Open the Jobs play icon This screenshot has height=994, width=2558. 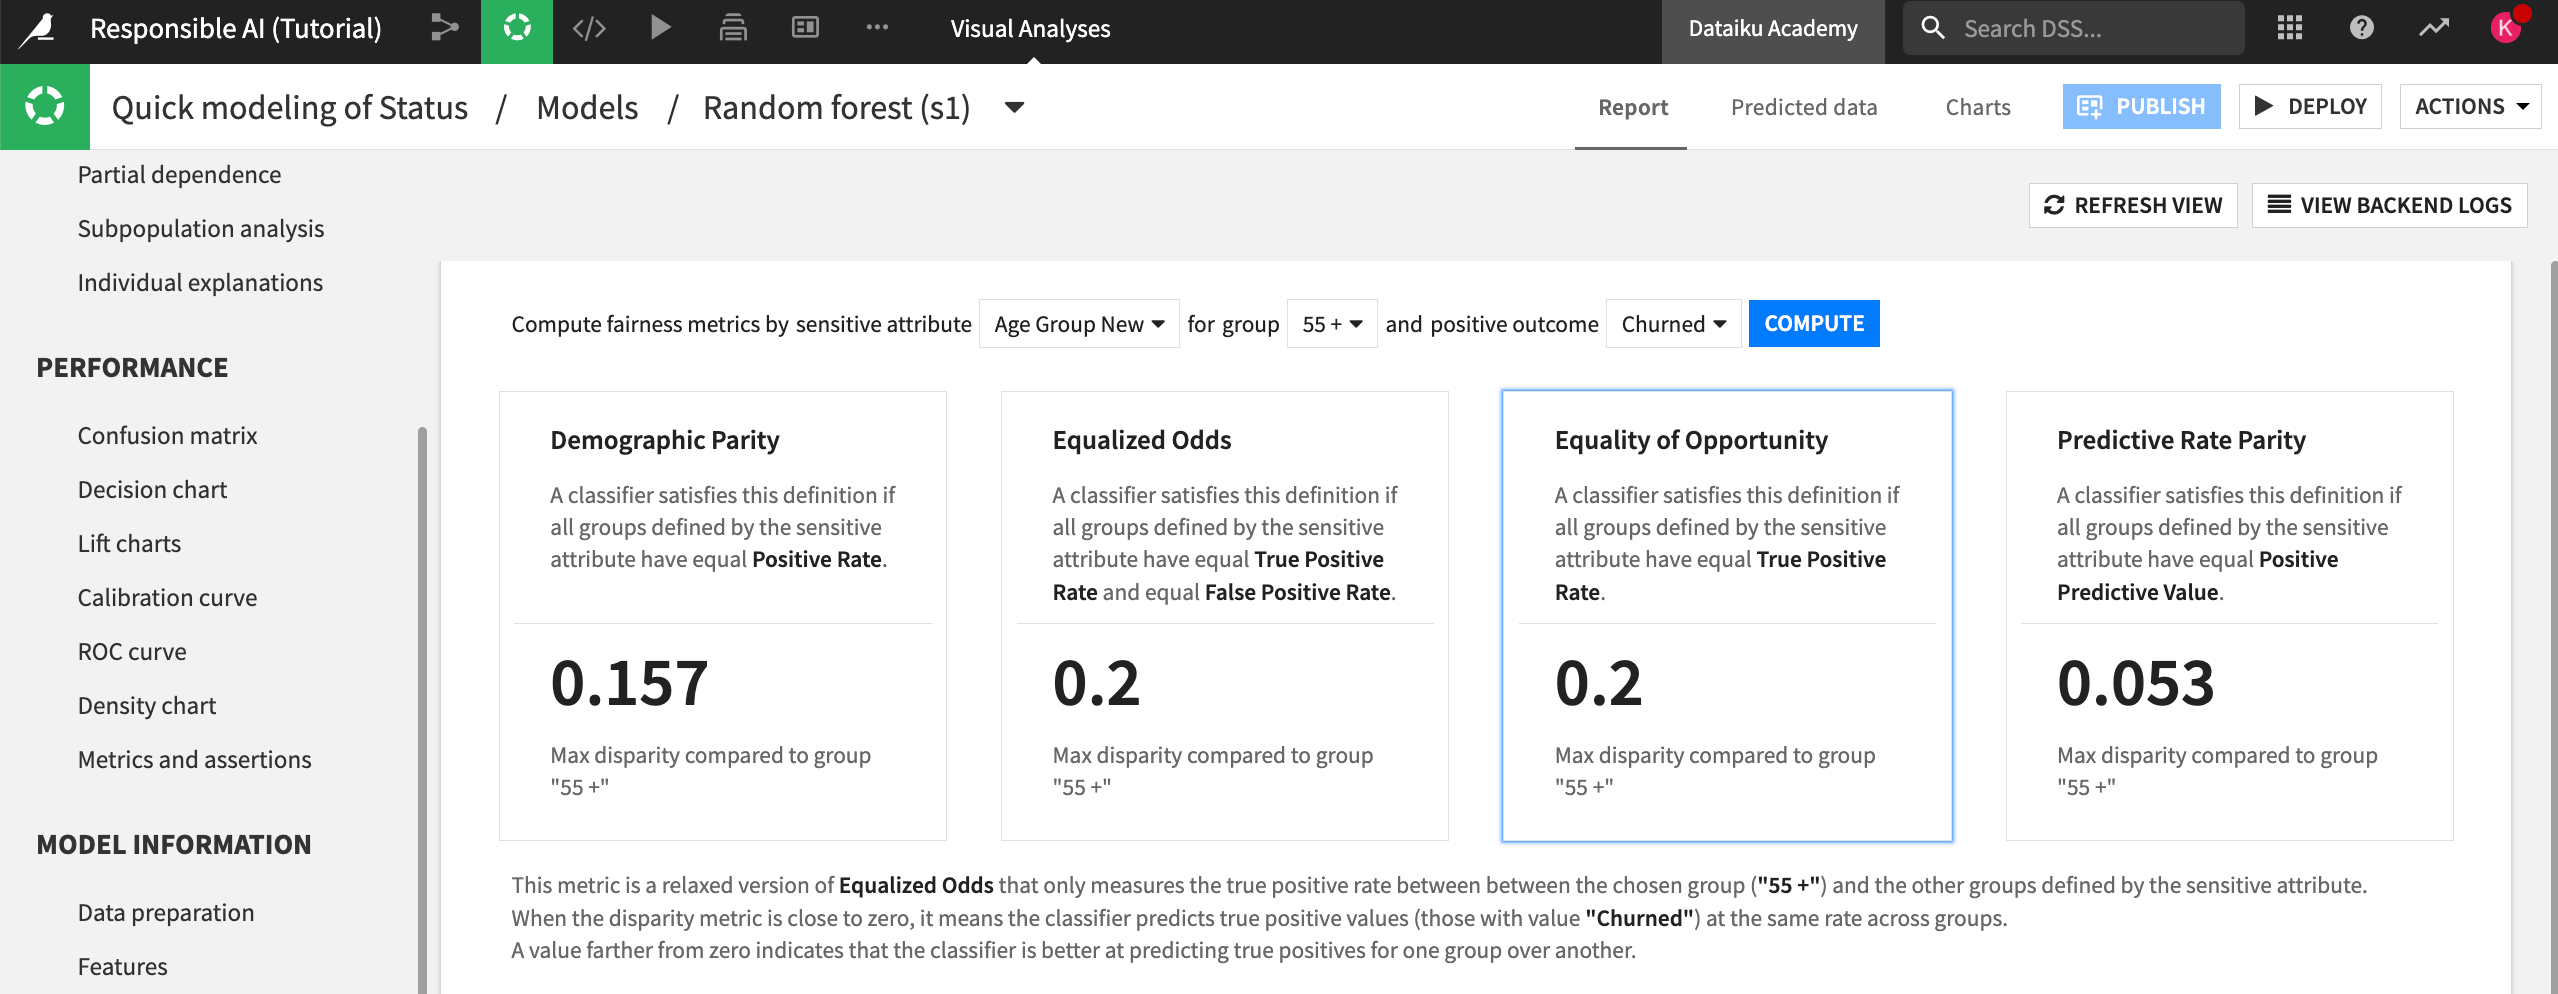coord(660,28)
